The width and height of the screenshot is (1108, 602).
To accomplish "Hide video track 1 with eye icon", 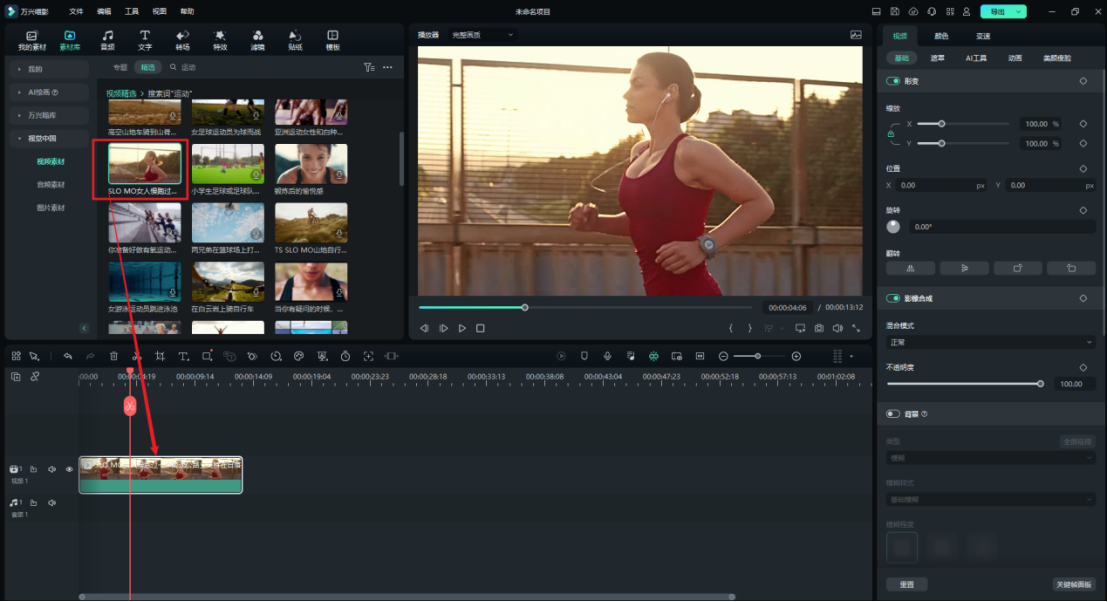I will tap(69, 469).
